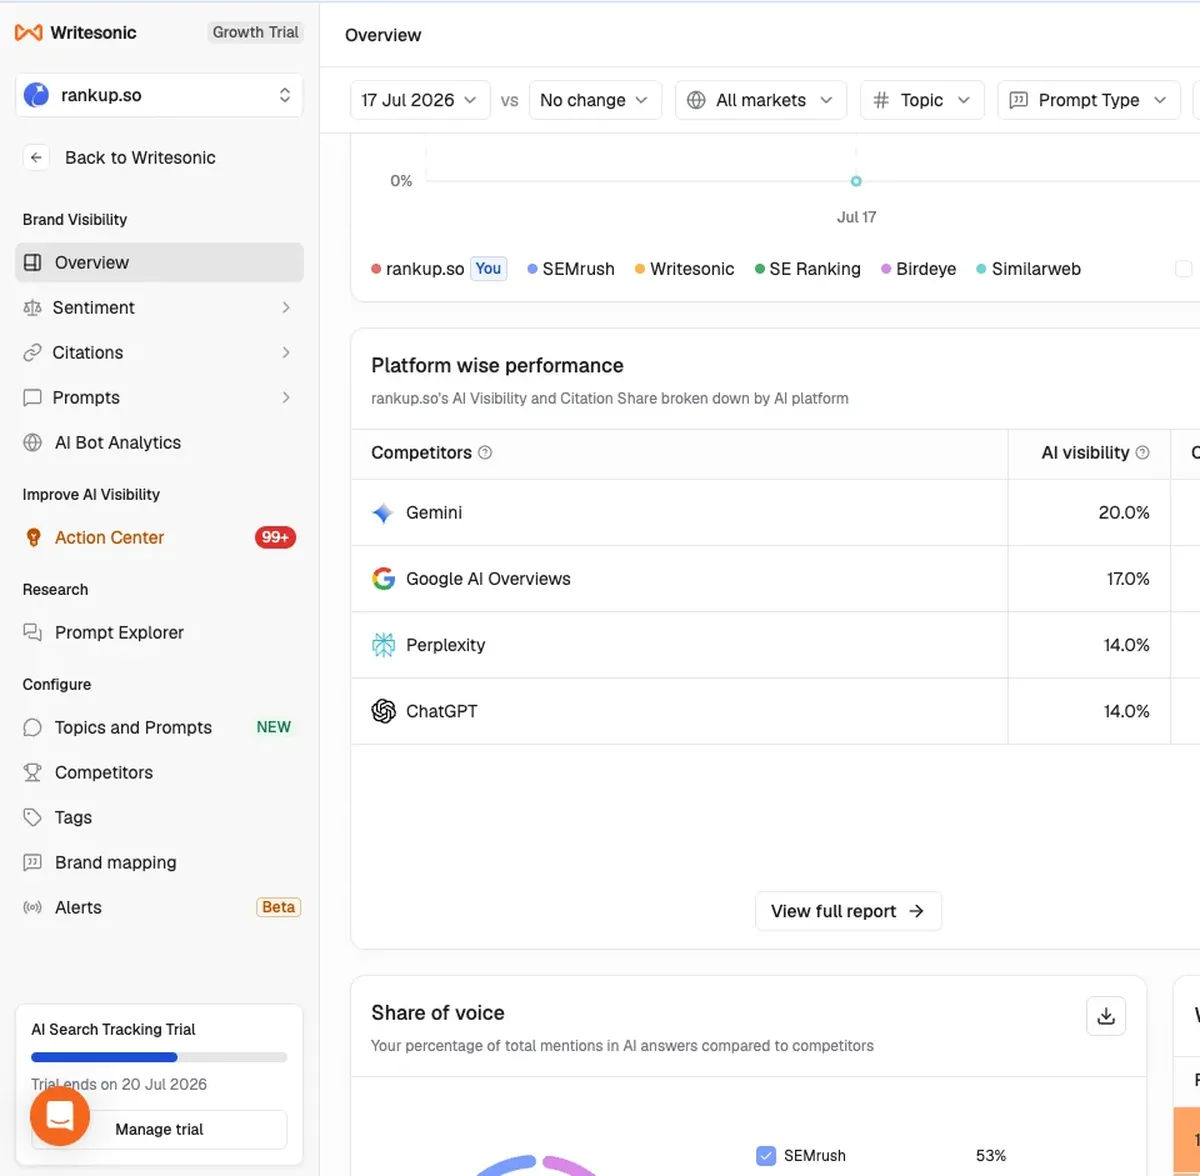Expand the Prompts submenu chevron

(x=286, y=398)
